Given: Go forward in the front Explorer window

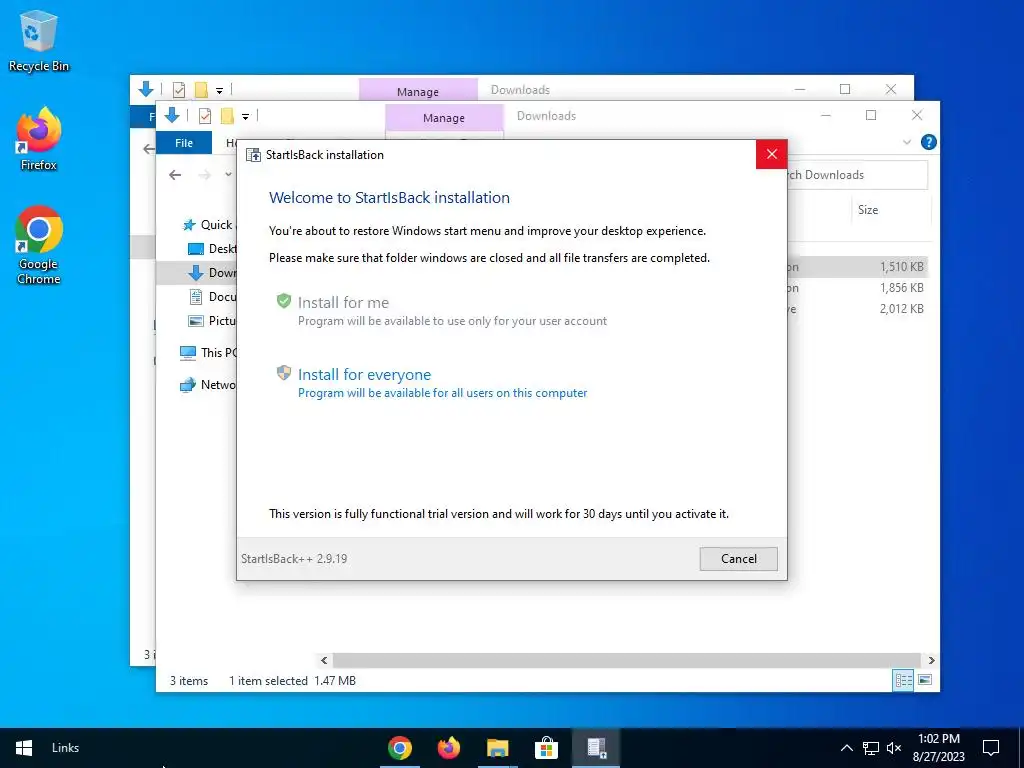Looking at the screenshot, I should click(x=204, y=175).
